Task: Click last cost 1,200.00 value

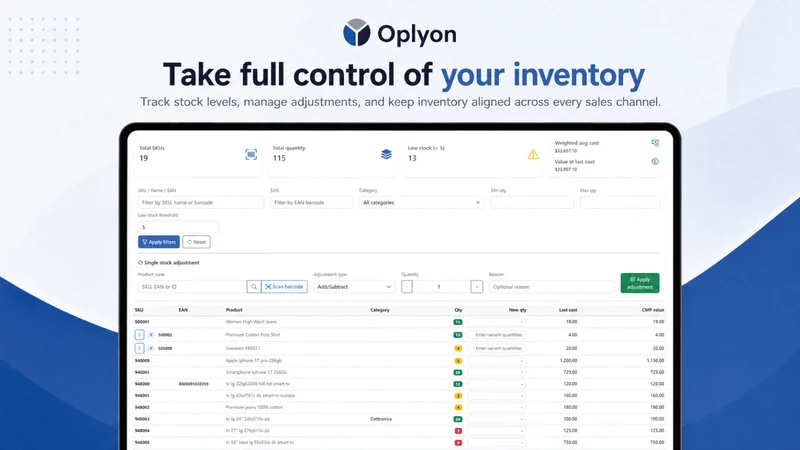Action: (x=568, y=361)
